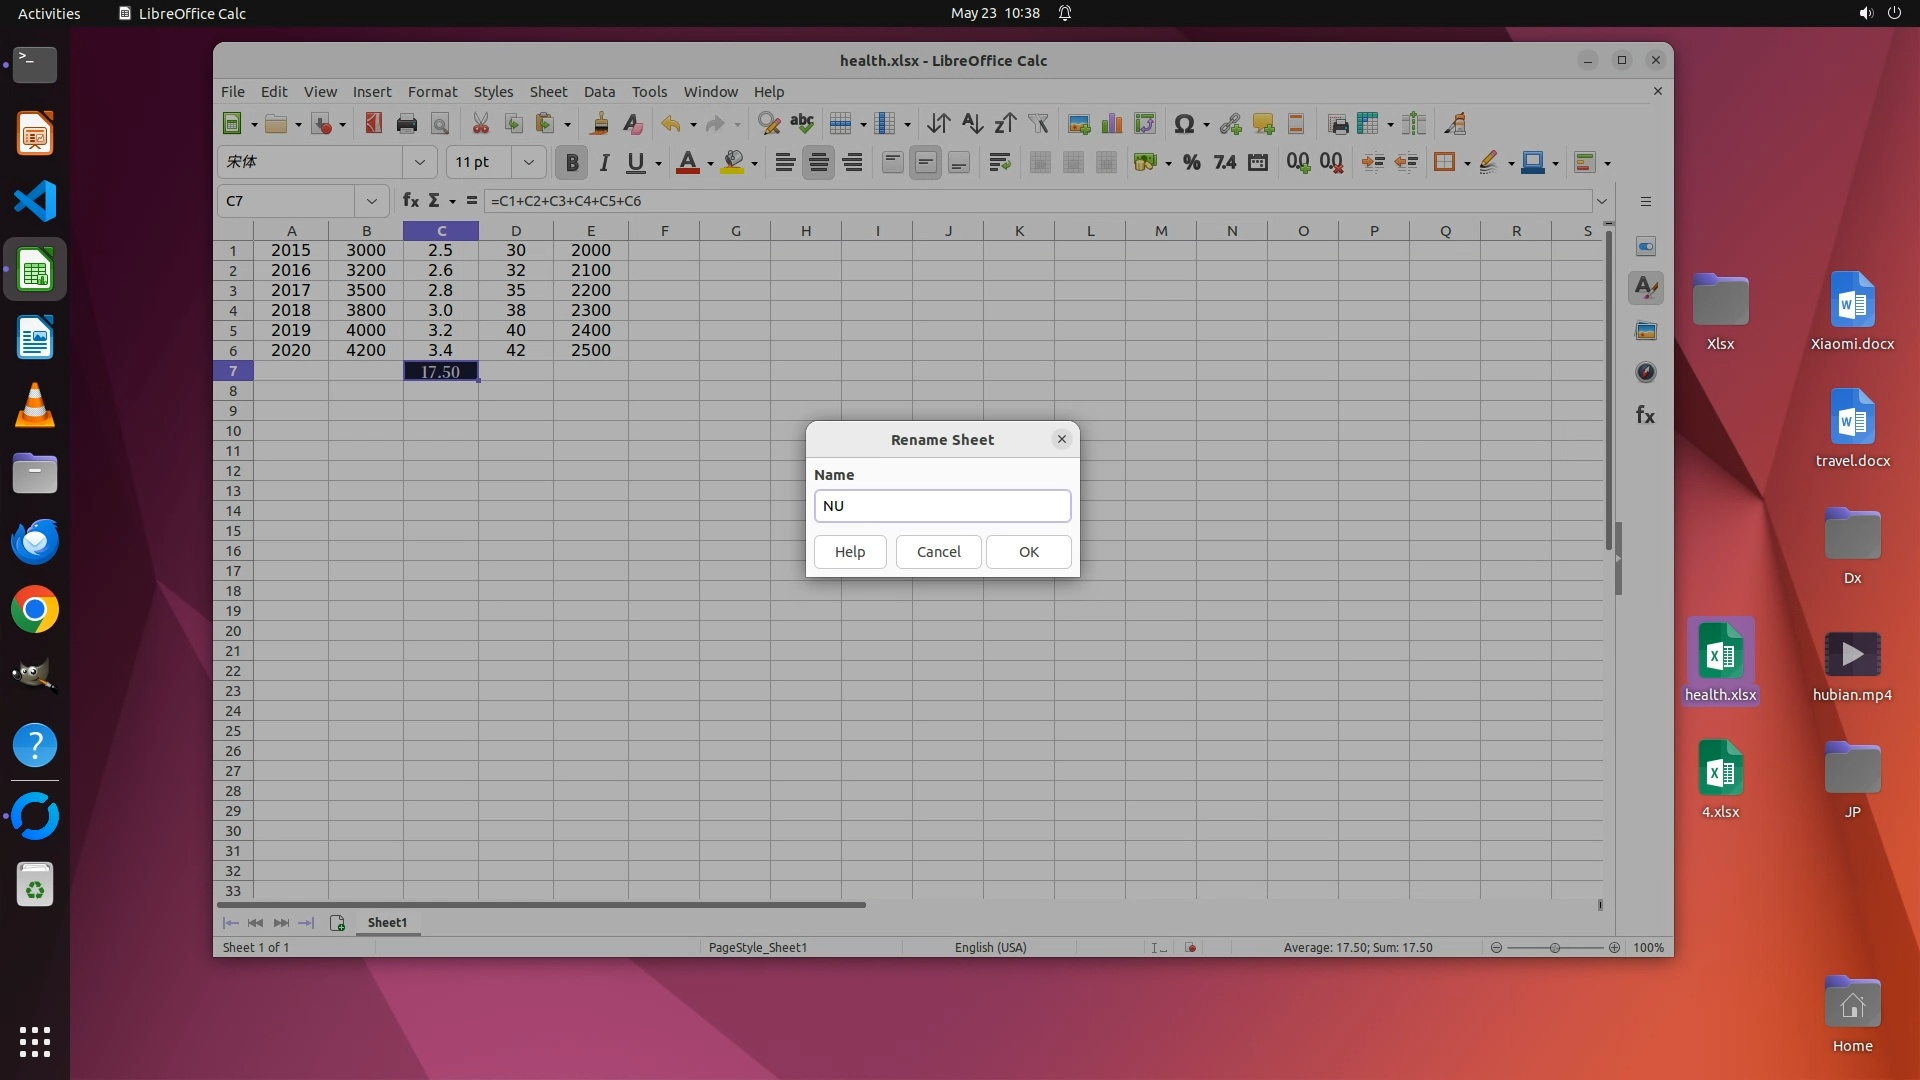Toggle Bold formatting button
This screenshot has height=1080, width=1920.
pyautogui.click(x=572, y=162)
